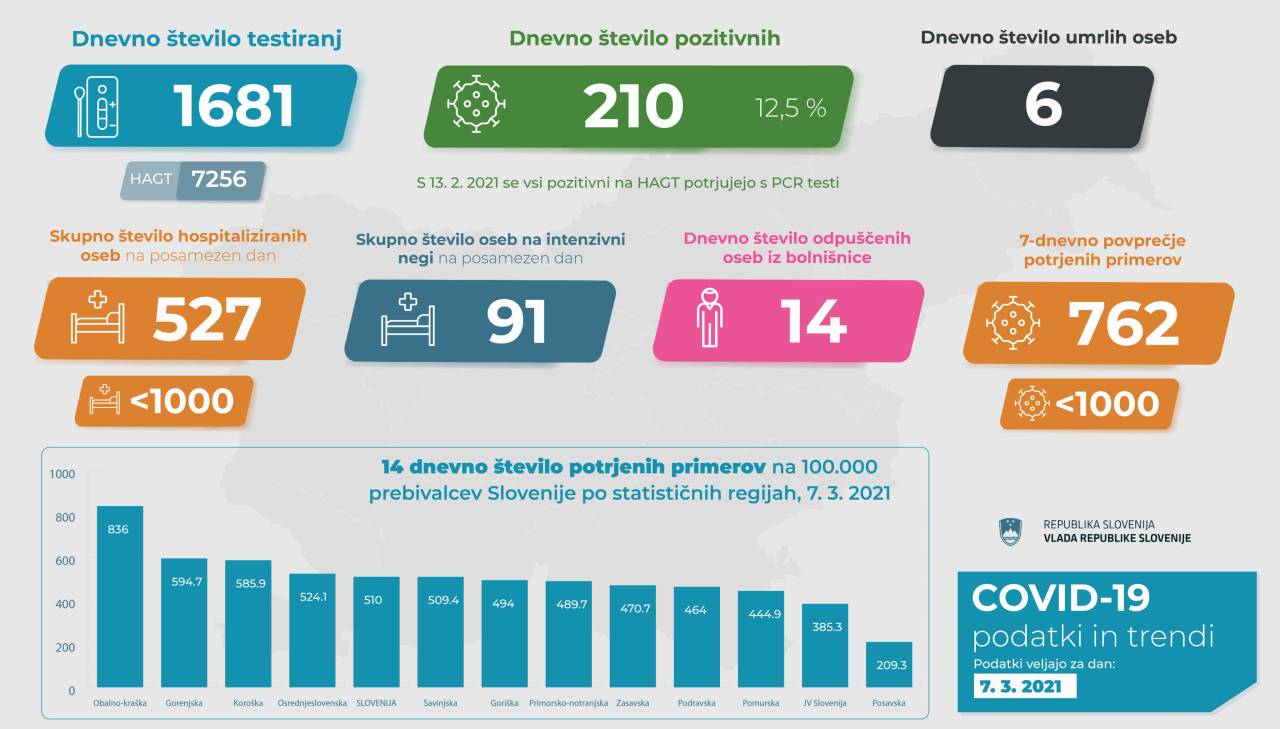The image size is (1280, 729).
Task: Click the virus icon in the green card
Action: pyautogui.click(x=476, y=104)
